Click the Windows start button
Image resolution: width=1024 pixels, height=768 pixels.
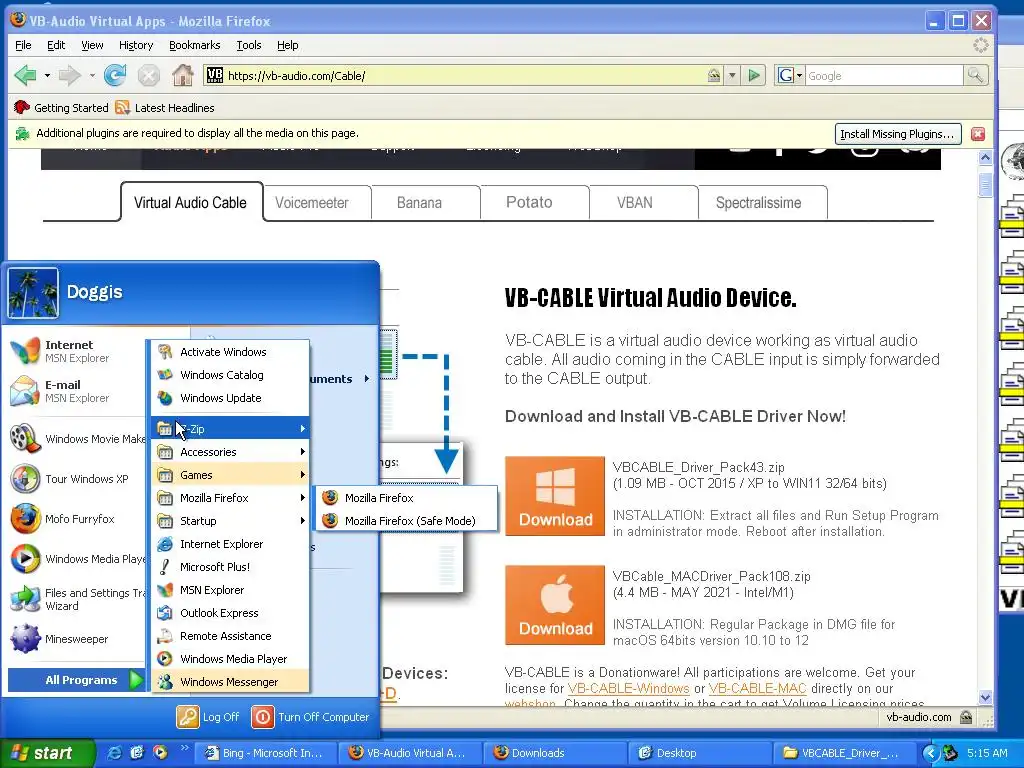coord(46,753)
